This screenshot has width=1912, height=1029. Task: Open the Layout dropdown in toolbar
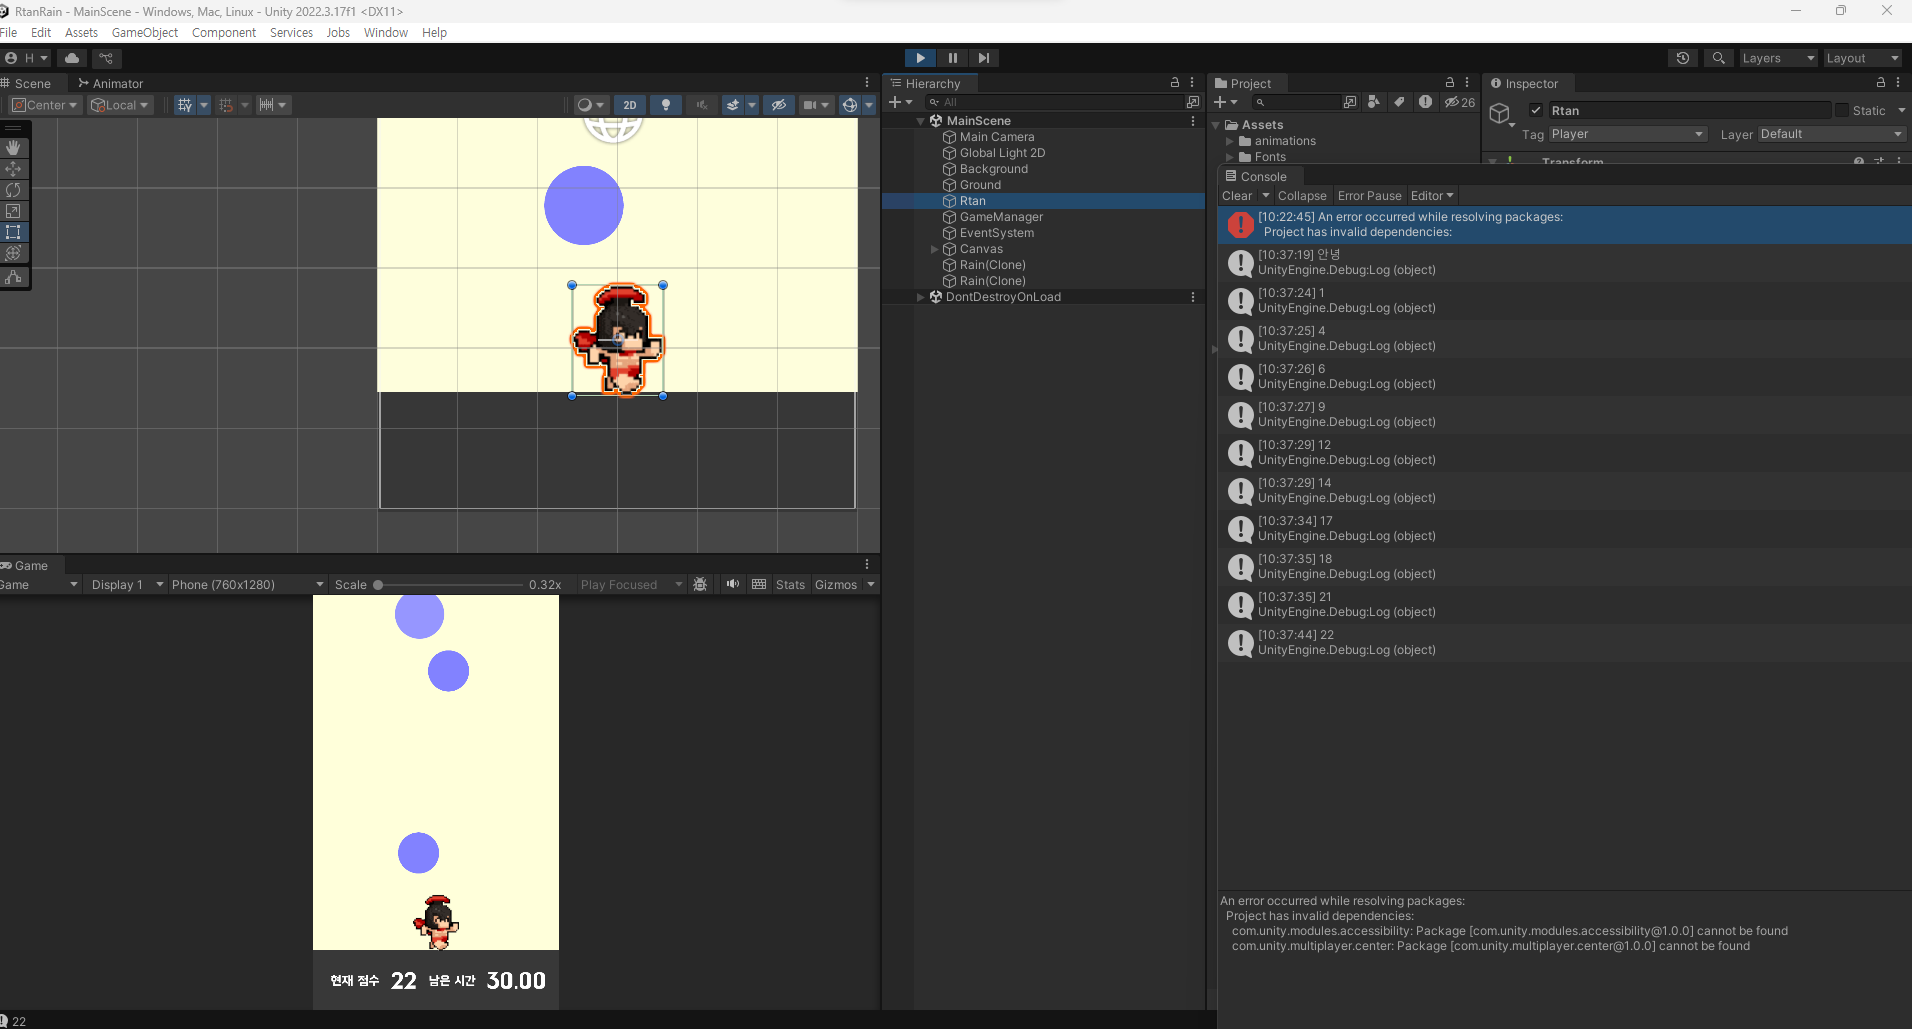(1862, 58)
